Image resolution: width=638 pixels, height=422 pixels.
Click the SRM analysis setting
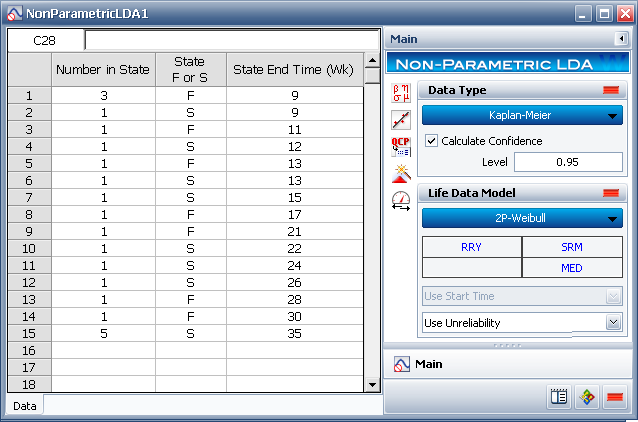point(572,247)
